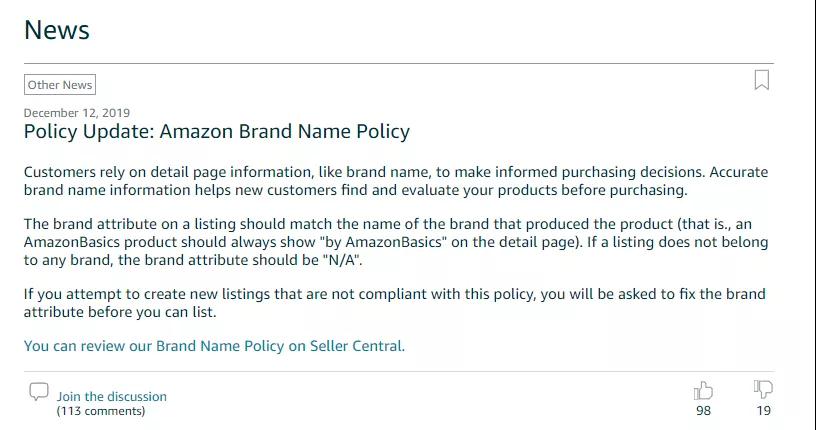Click the December 12, 2019 date
The height and width of the screenshot is (430, 816).
click(77, 113)
